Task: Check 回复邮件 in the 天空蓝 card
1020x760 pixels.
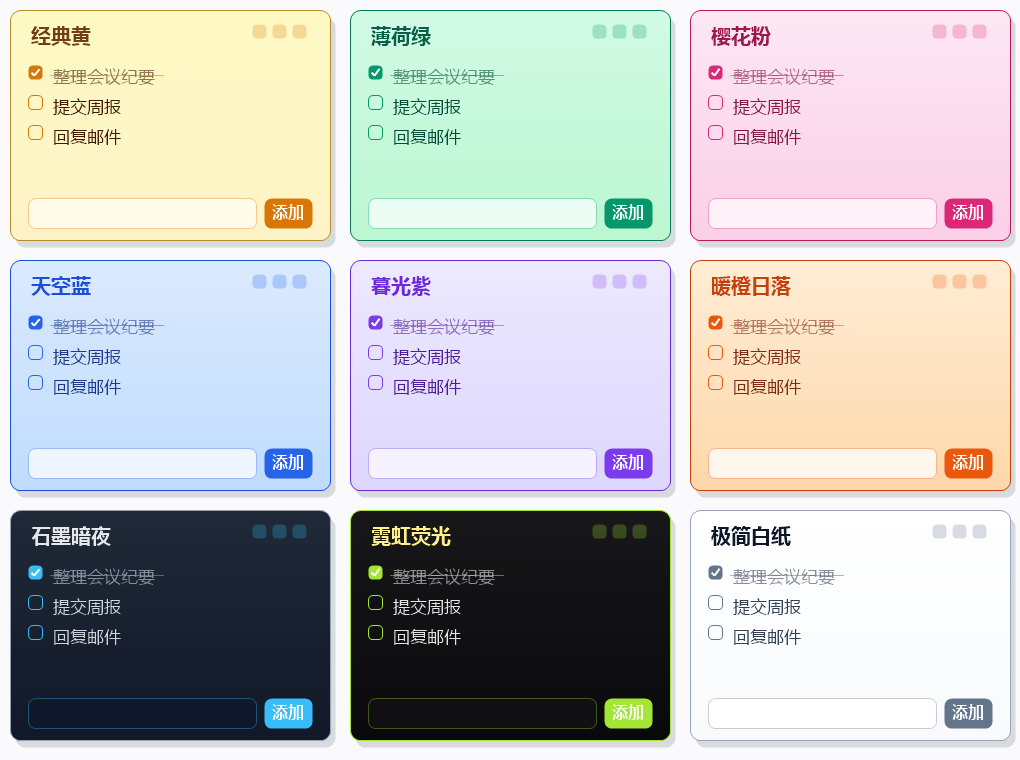Action: point(36,383)
